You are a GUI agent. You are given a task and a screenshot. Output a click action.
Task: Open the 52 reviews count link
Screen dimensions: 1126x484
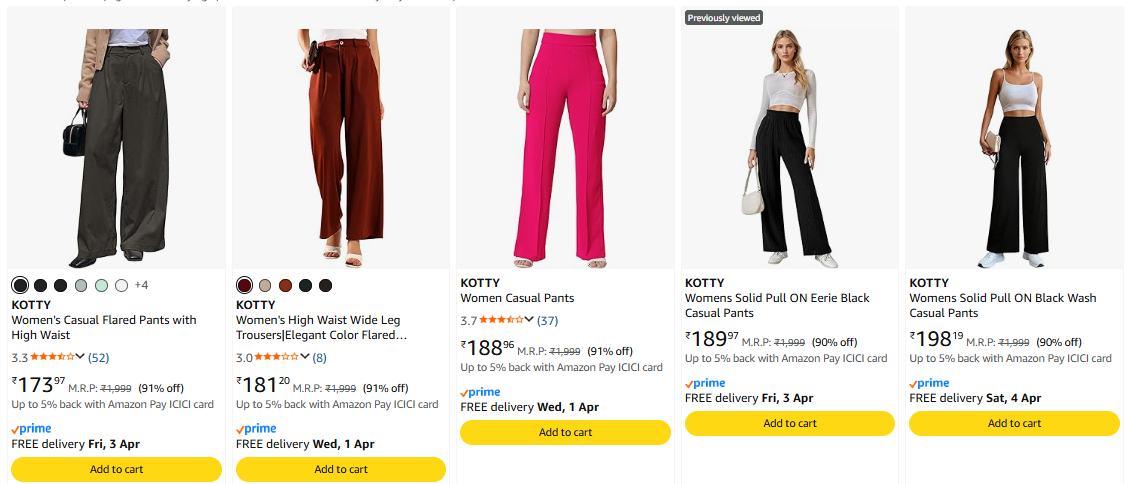click(99, 357)
